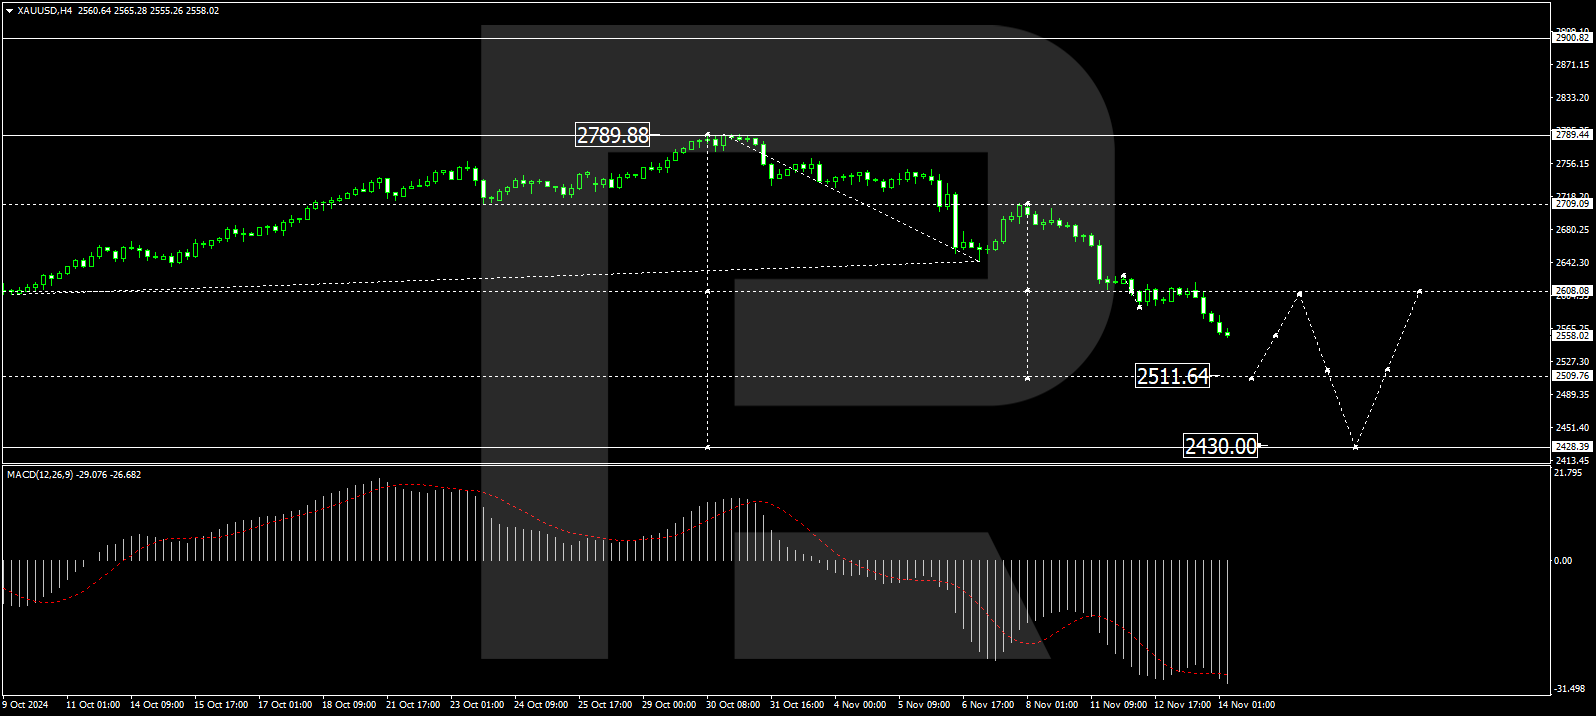Click the current price tag 2558.02 on the axis
The width and height of the screenshot is (1596, 716).
(1571, 336)
